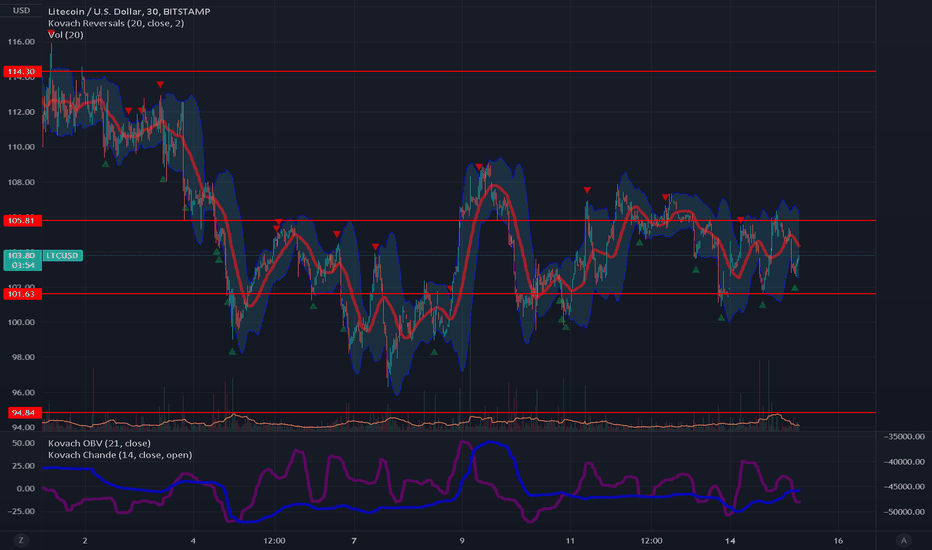Click the Z timezone button on the time axis

tap(21, 540)
